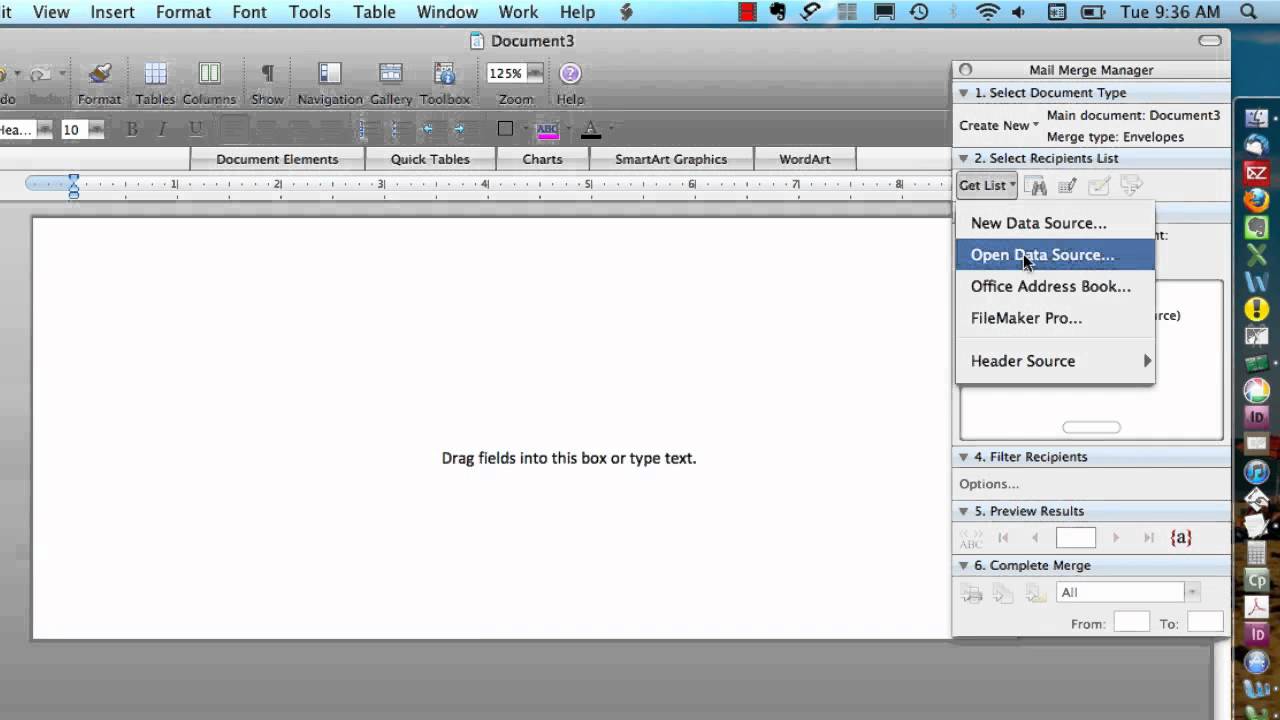Click the Edit Data Source icon
The width and height of the screenshot is (1280, 720).
pos(1068,186)
